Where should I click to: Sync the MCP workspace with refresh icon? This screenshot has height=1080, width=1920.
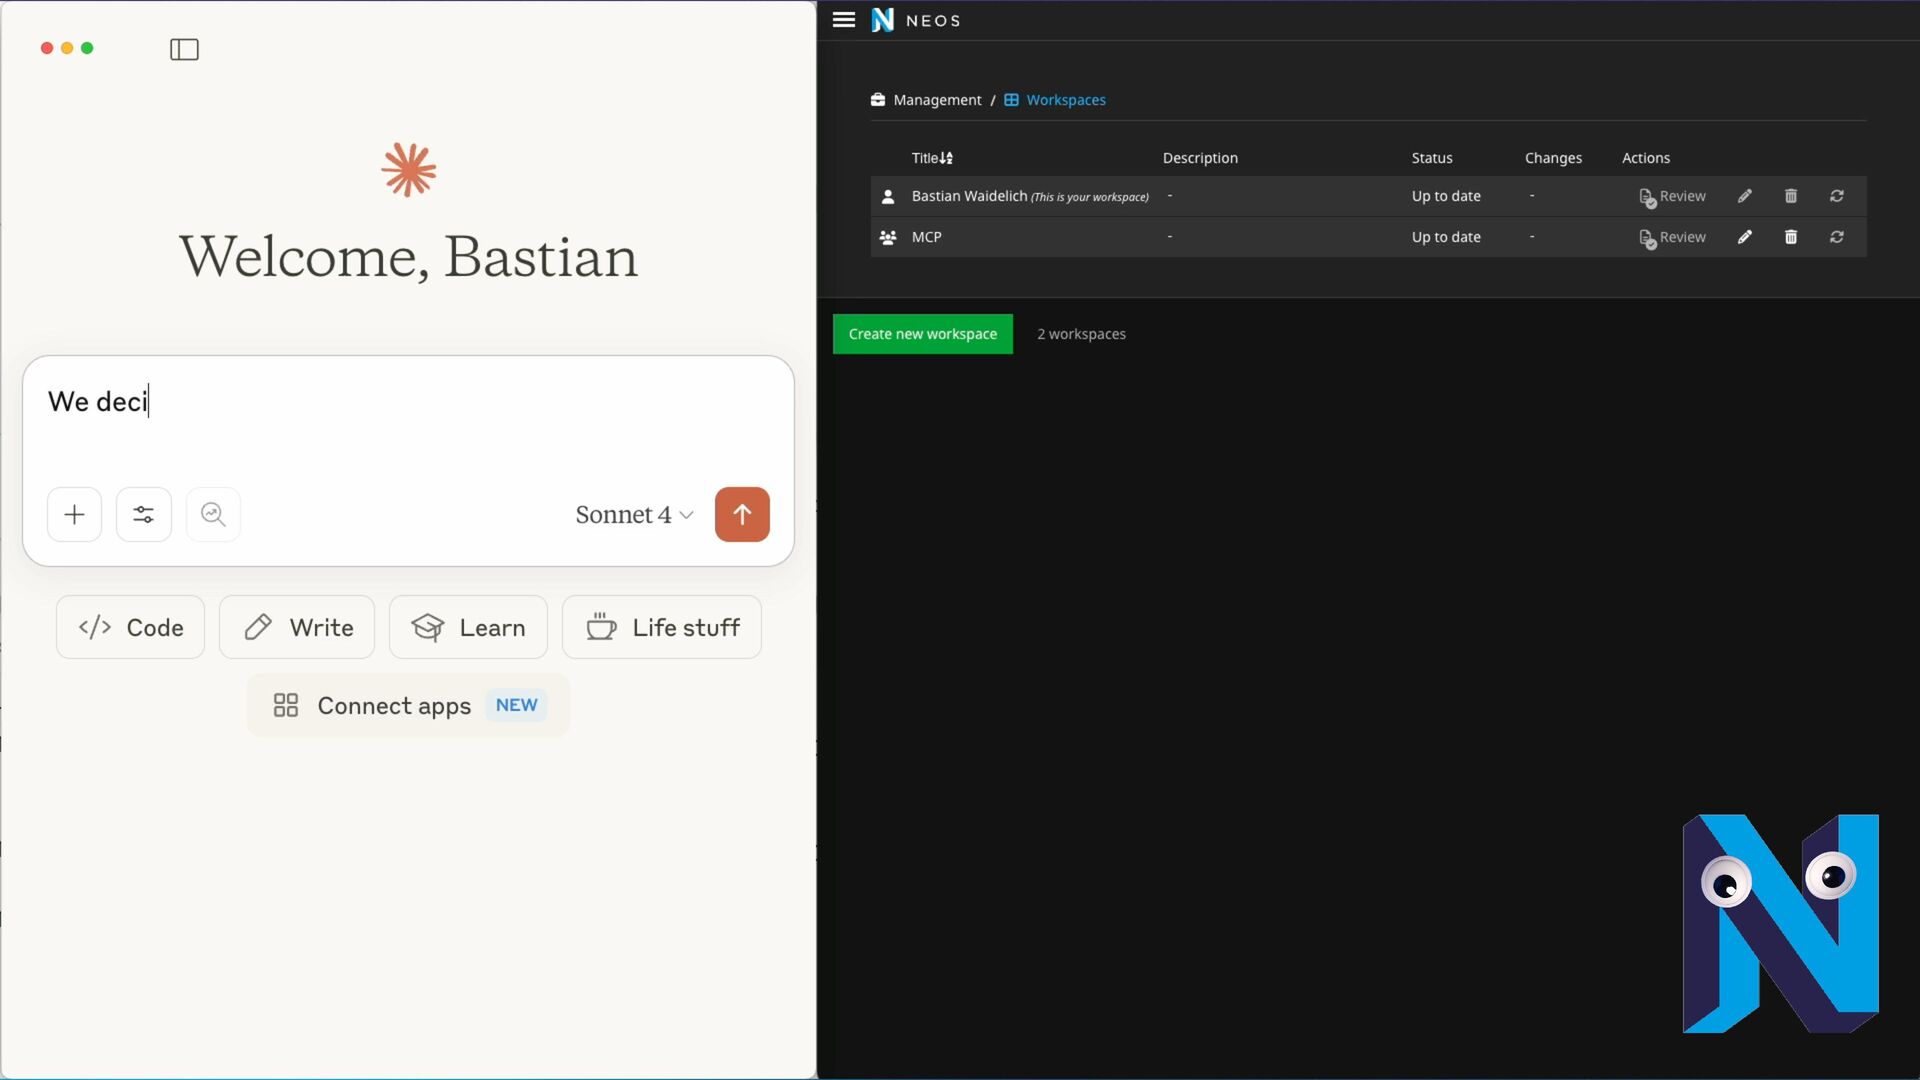[x=1837, y=237]
